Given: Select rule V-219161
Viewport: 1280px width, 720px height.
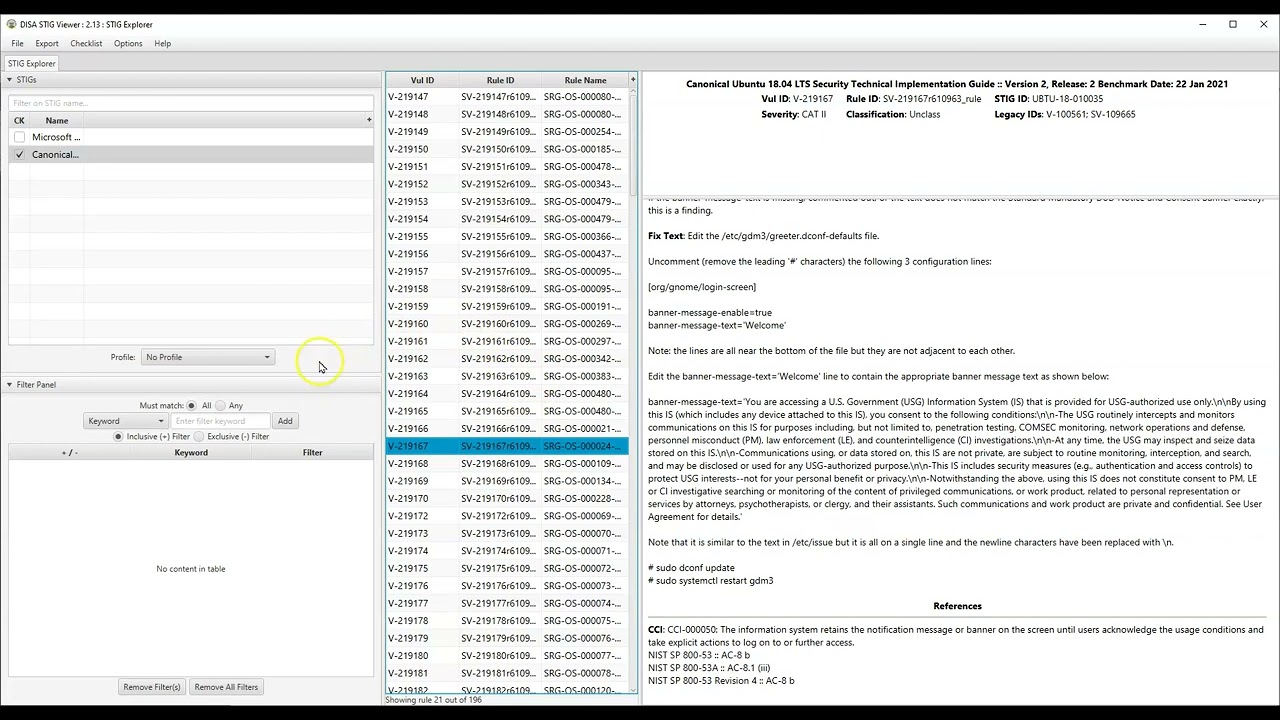Looking at the screenshot, I should click(x=508, y=341).
